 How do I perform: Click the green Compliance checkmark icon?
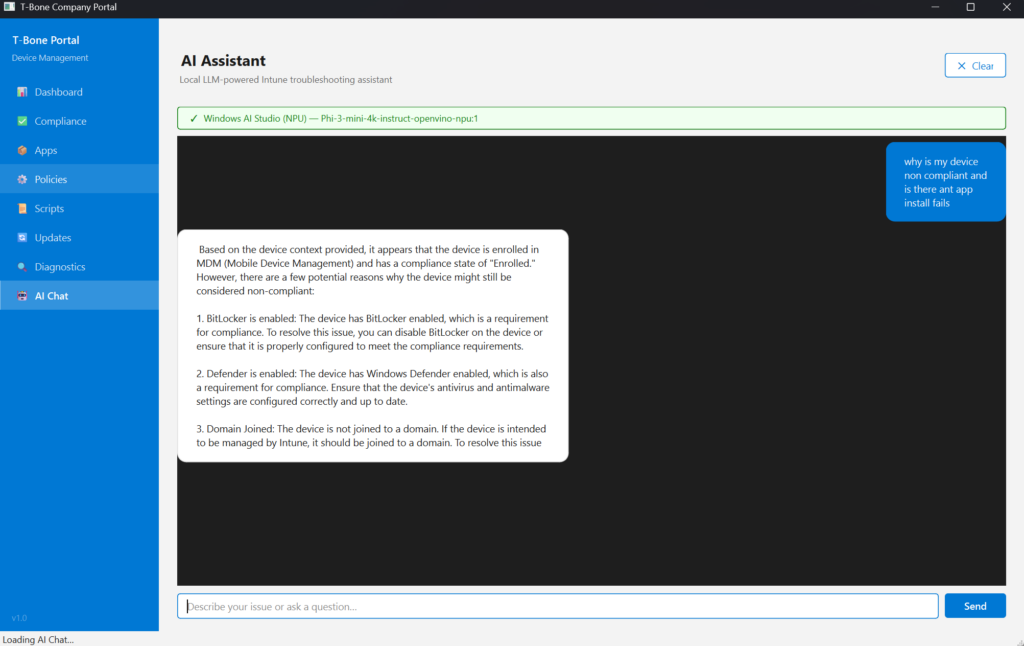tap(22, 121)
